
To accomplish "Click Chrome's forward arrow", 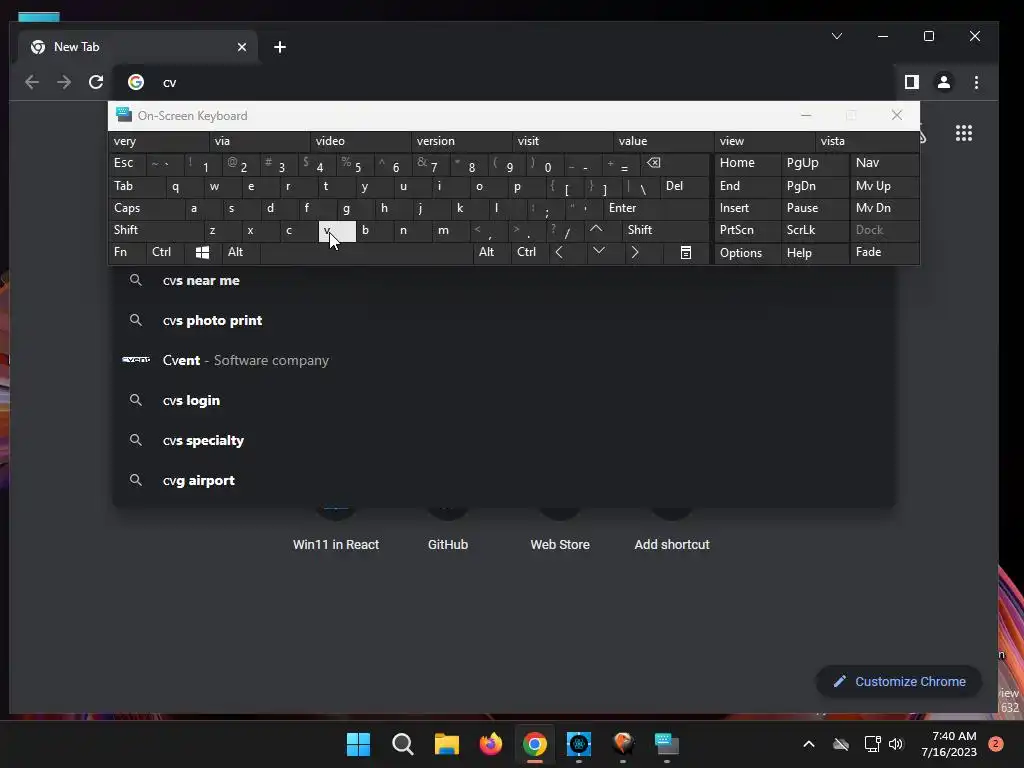I will click(64, 82).
